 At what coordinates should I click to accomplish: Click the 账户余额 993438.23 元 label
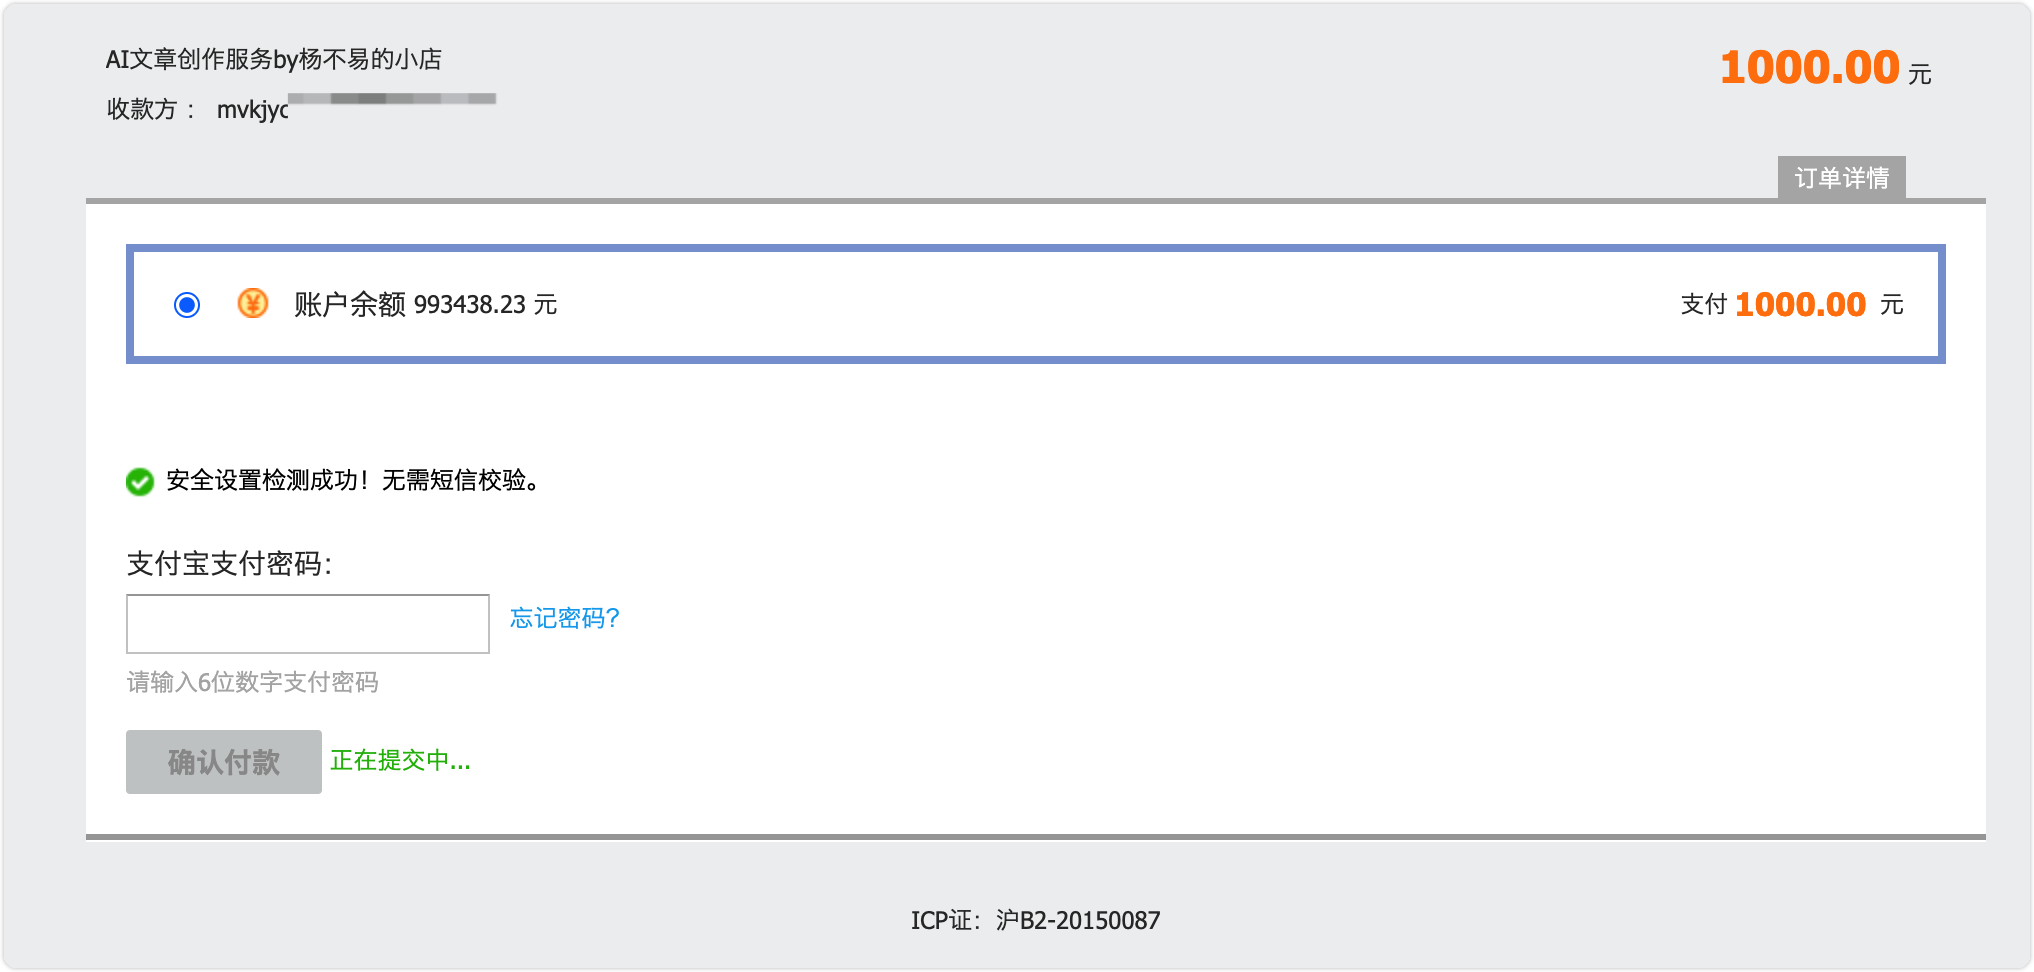[425, 304]
